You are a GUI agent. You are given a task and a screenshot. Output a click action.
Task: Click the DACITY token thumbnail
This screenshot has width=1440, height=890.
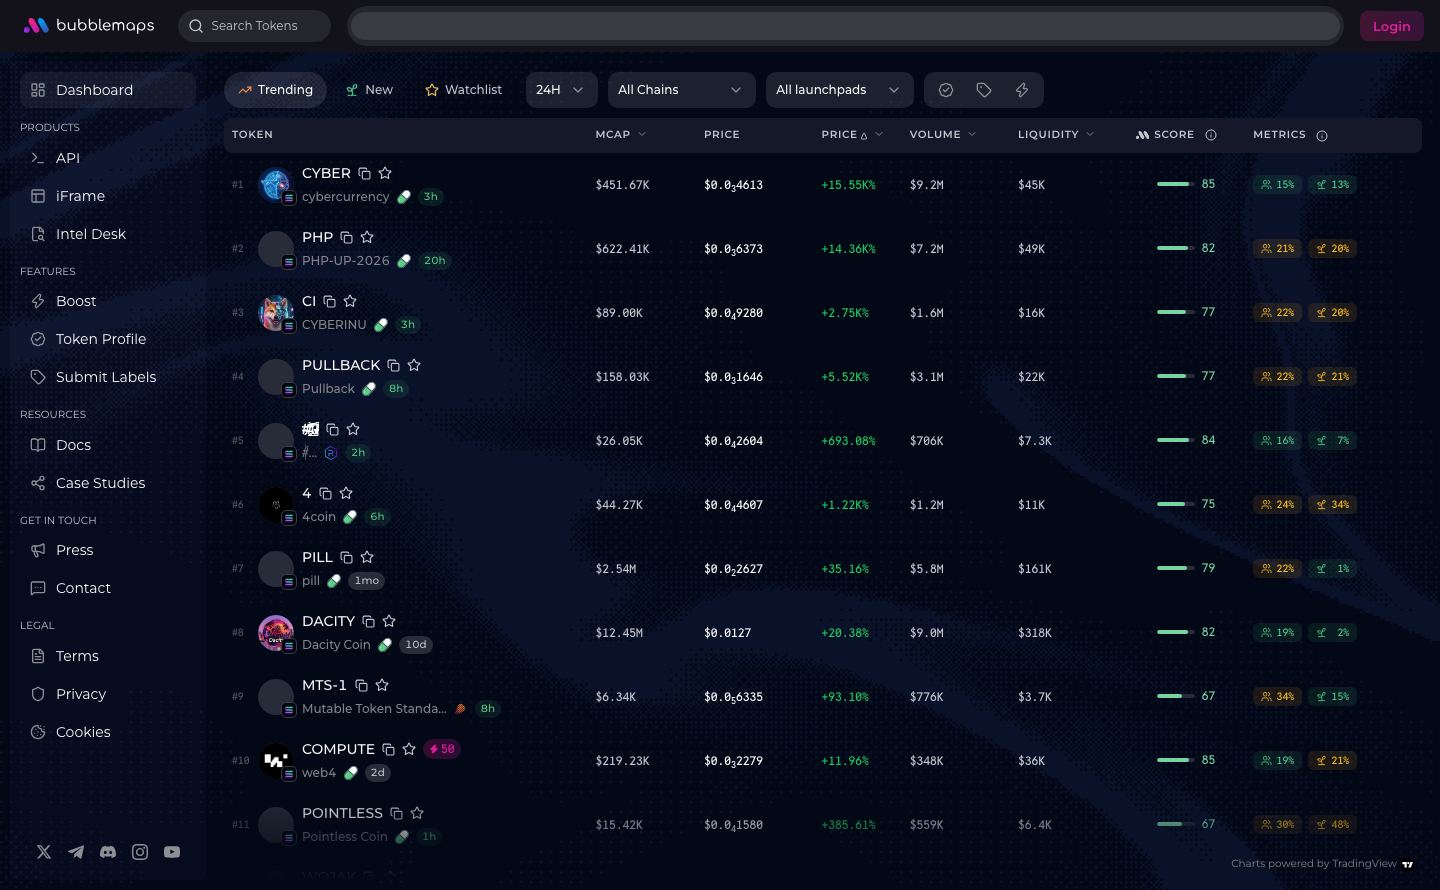[276, 633]
